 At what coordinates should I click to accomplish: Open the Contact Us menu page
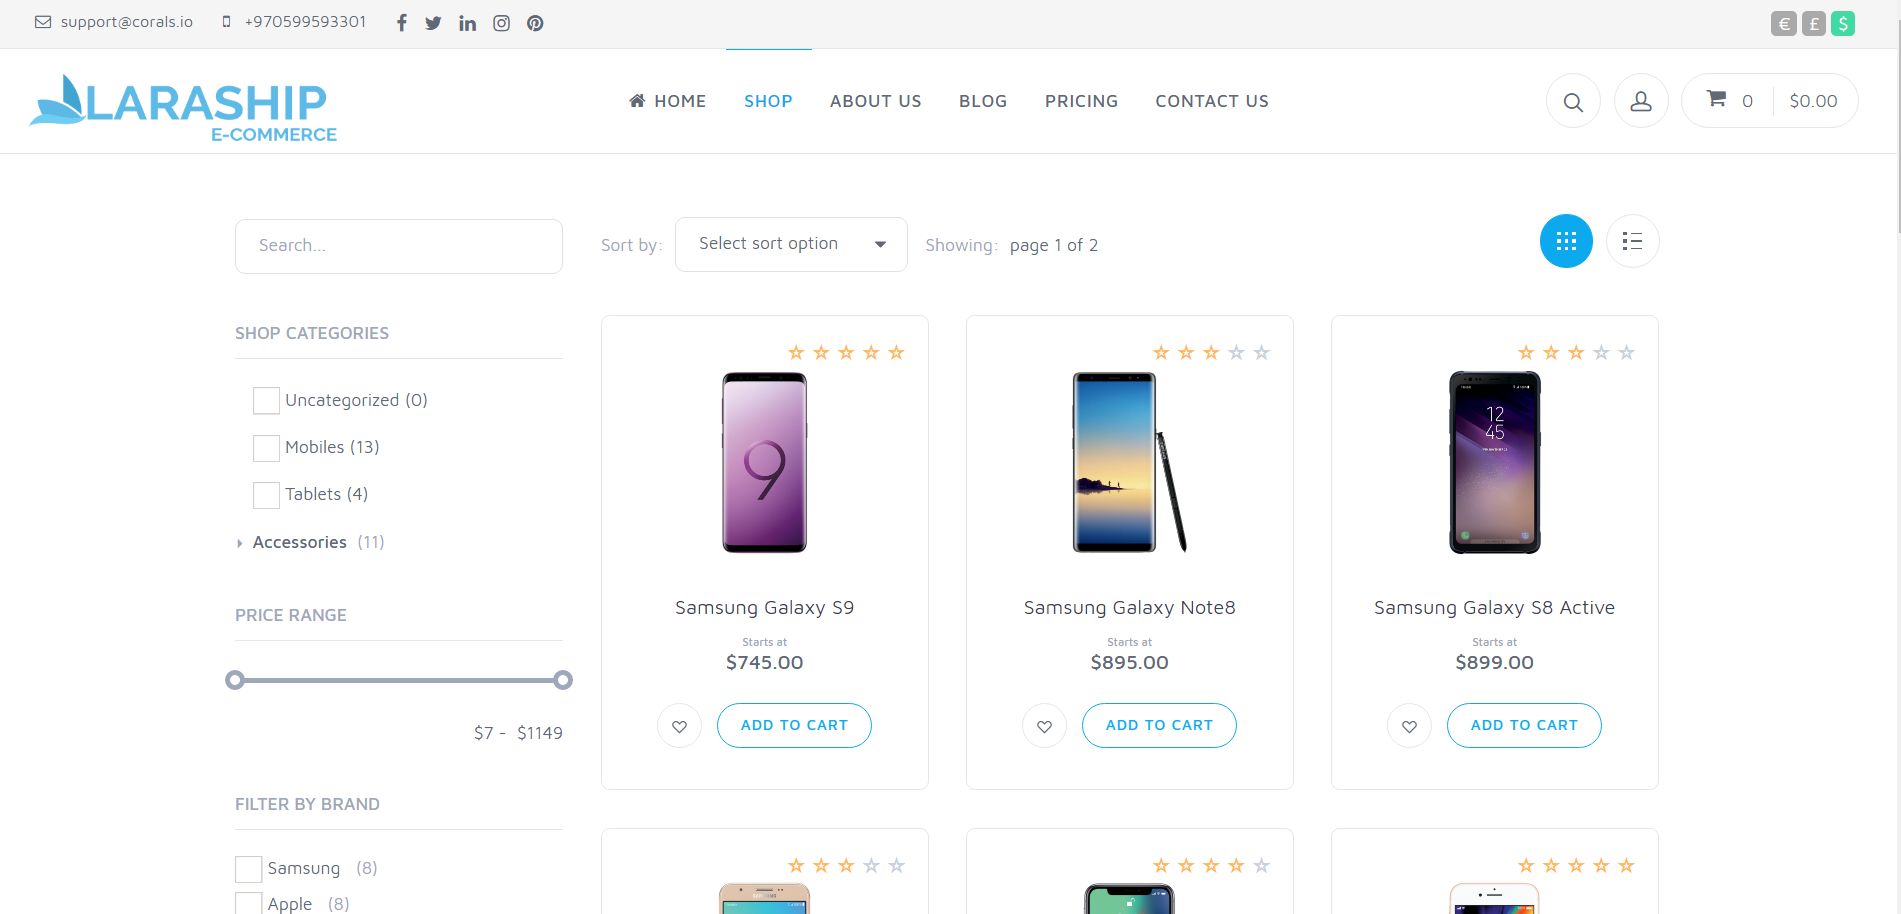(1211, 101)
